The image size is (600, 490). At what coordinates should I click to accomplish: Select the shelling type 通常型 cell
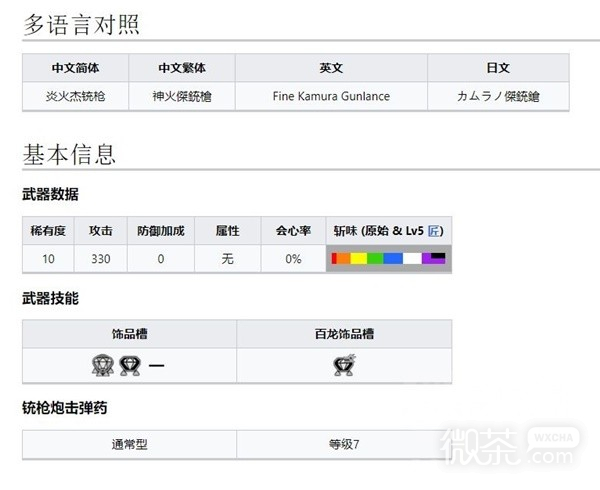129,444
